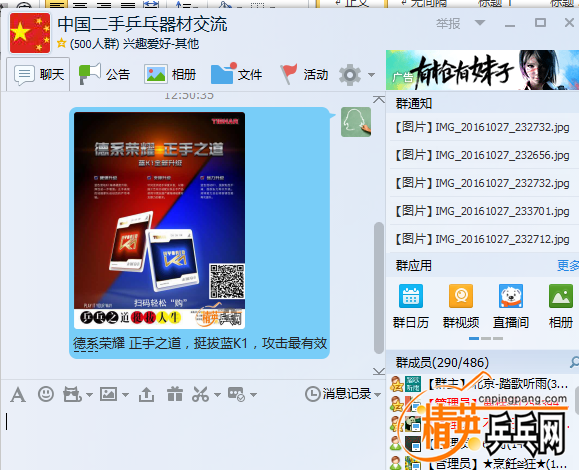Click the chat vertical scrollbar thumb
579x470 pixels.
coord(379,288)
